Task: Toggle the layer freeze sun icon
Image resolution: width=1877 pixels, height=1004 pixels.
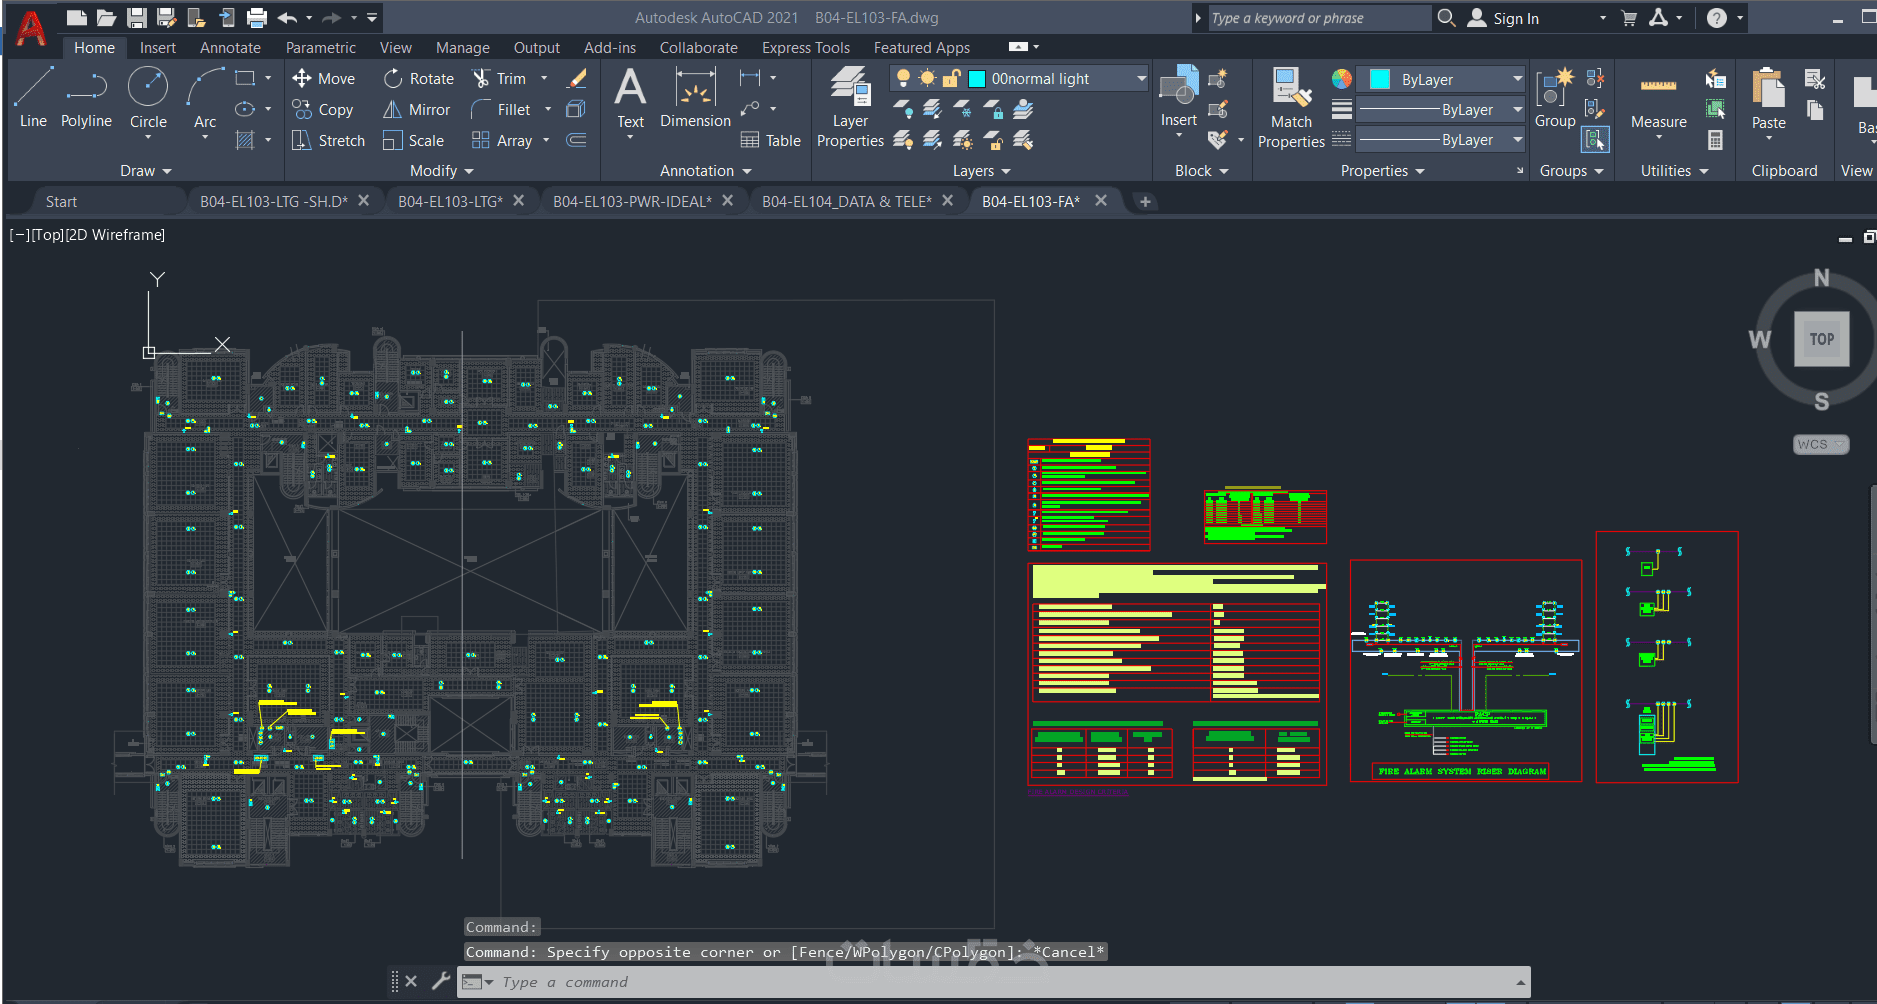Action: (x=927, y=79)
